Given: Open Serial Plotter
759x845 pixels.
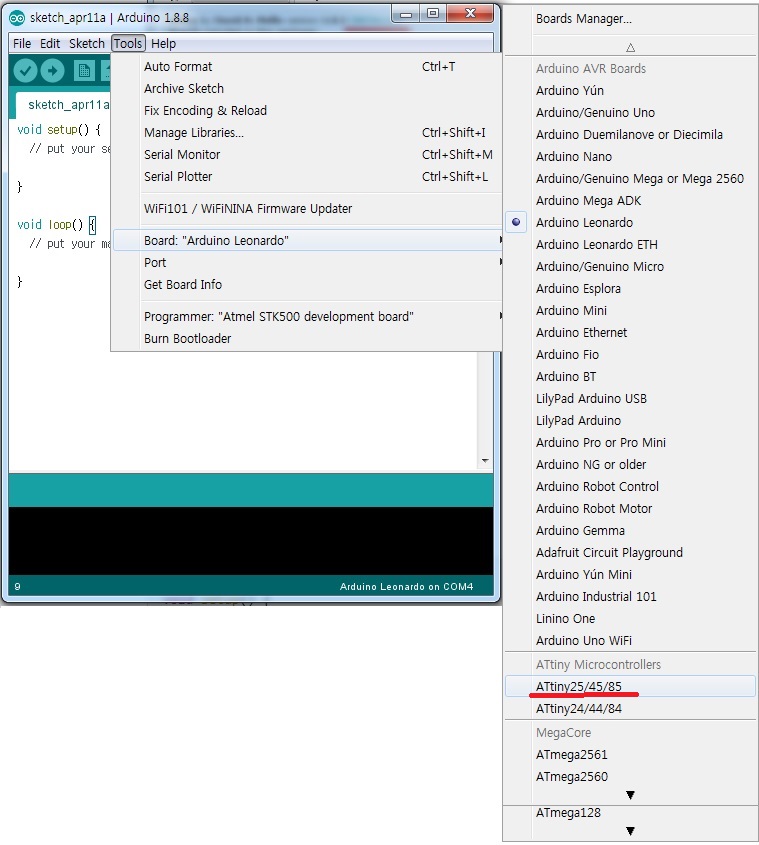Looking at the screenshot, I should tap(307, 177).
